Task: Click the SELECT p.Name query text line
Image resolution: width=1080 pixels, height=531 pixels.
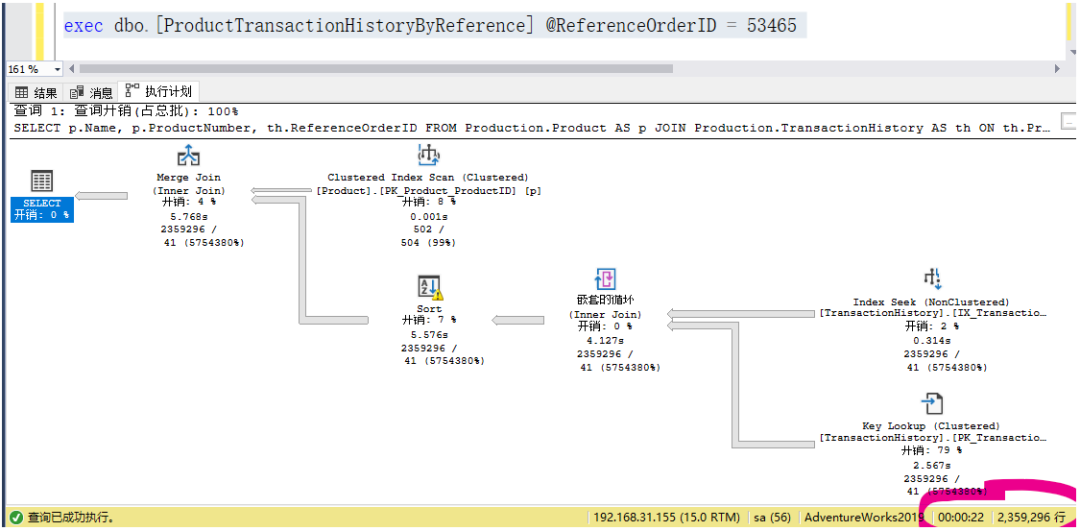Action: point(531,127)
